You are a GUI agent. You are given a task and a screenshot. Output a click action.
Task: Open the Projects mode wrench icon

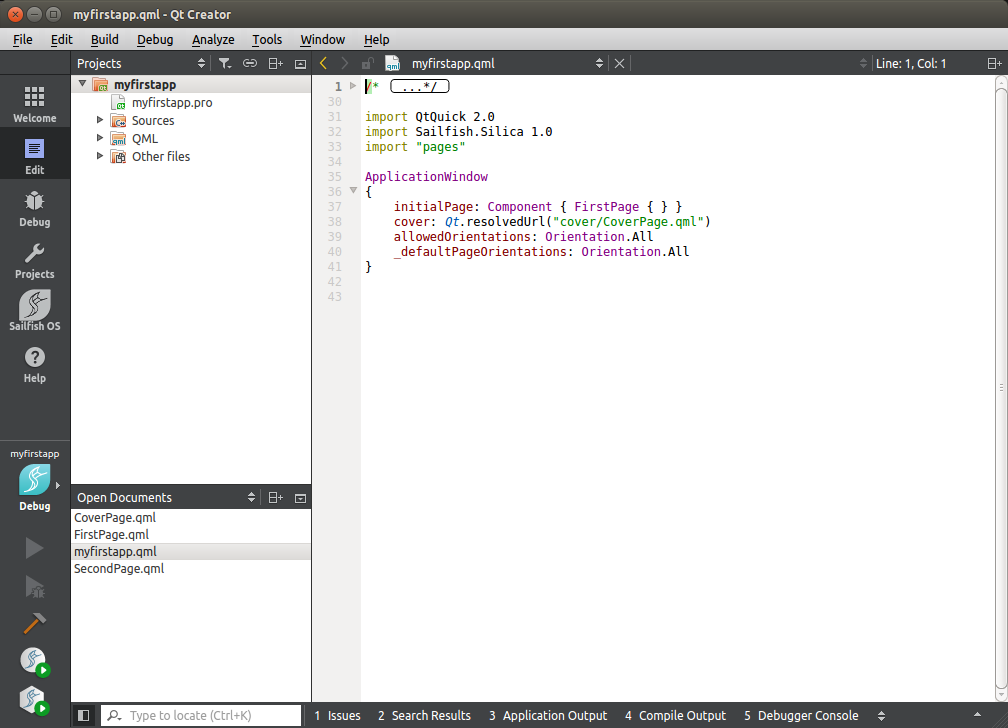[34, 260]
